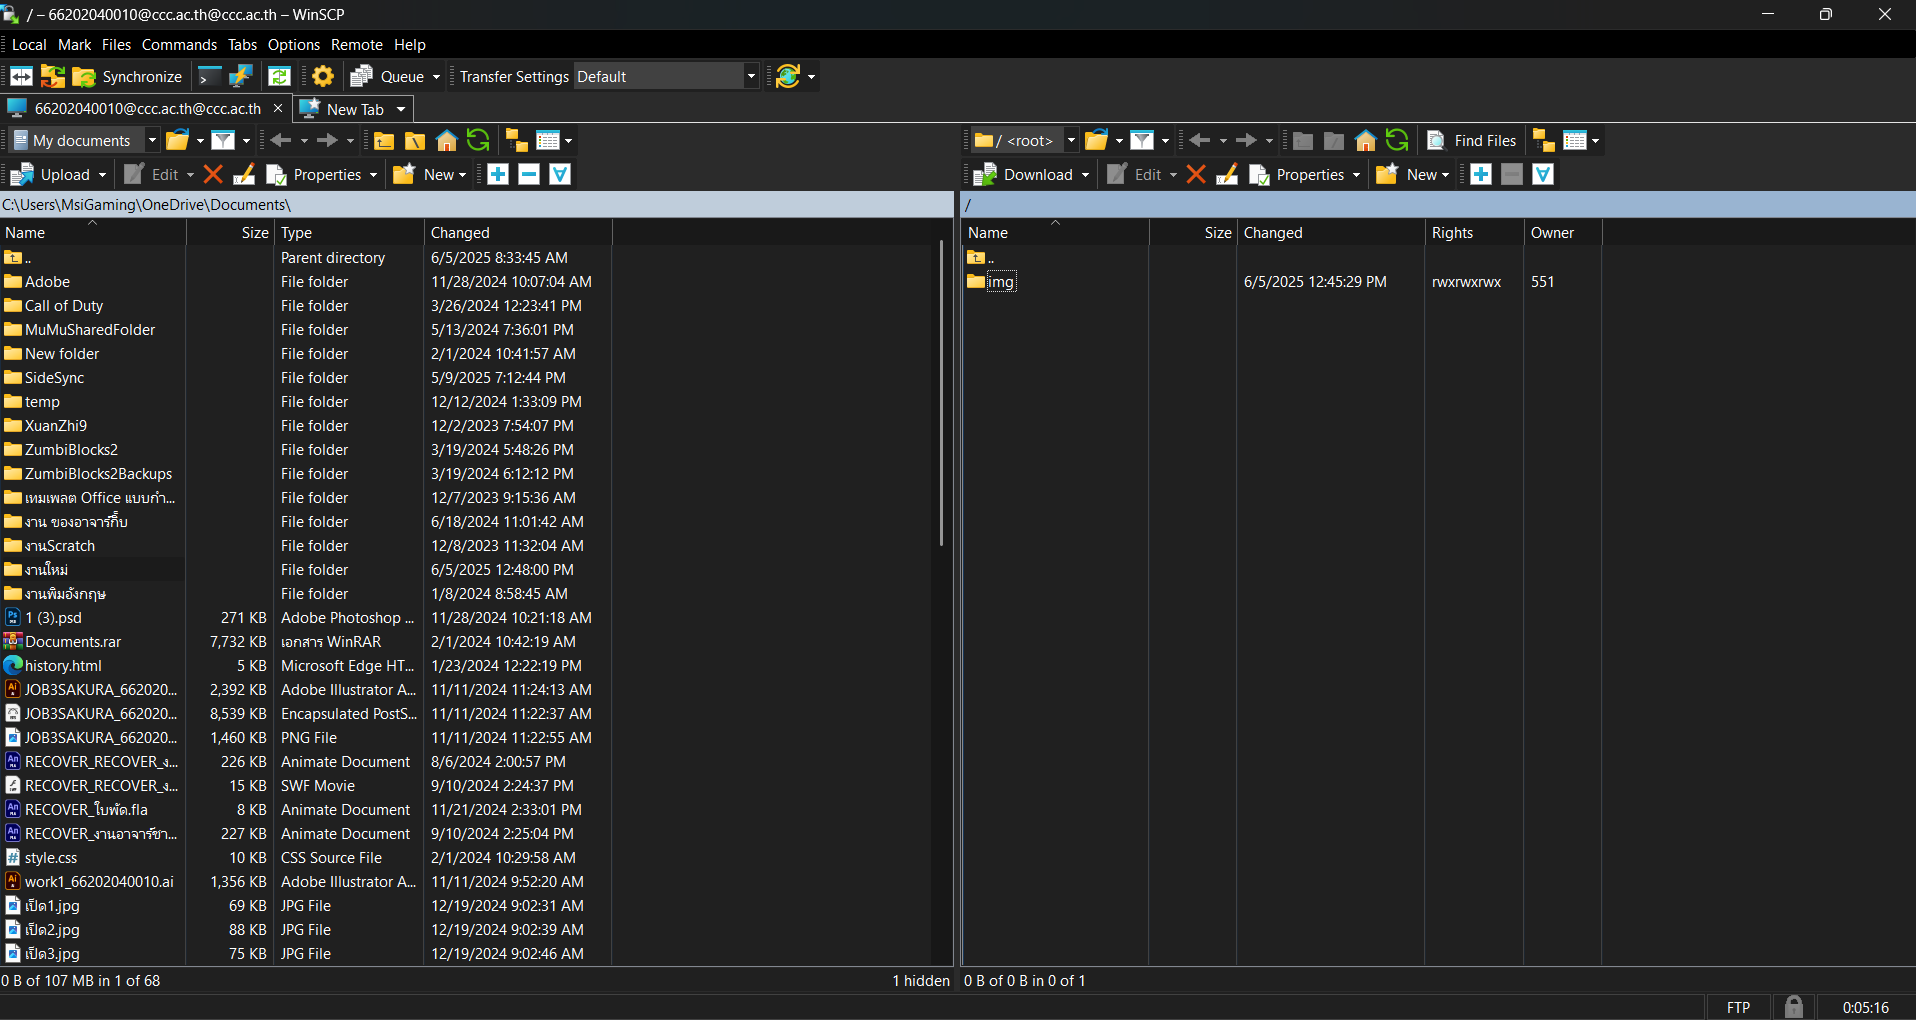Click remote Select Files plus icon
The image size is (1916, 1020).
click(x=1481, y=174)
